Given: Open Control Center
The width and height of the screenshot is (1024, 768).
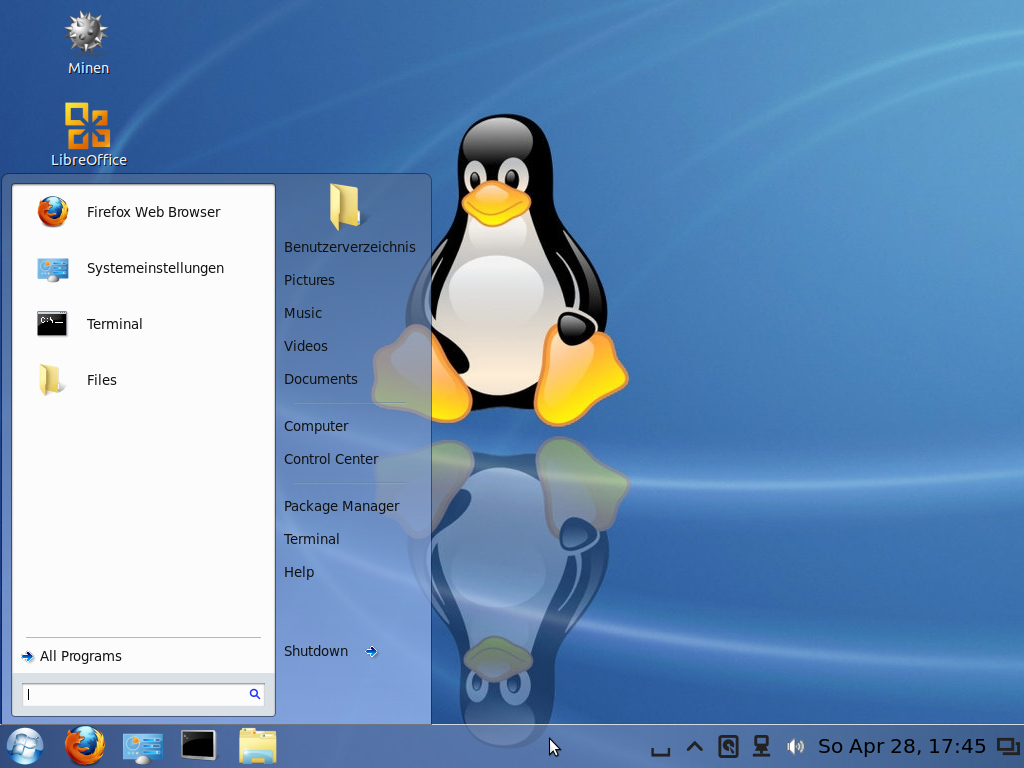Looking at the screenshot, I should [x=331, y=459].
